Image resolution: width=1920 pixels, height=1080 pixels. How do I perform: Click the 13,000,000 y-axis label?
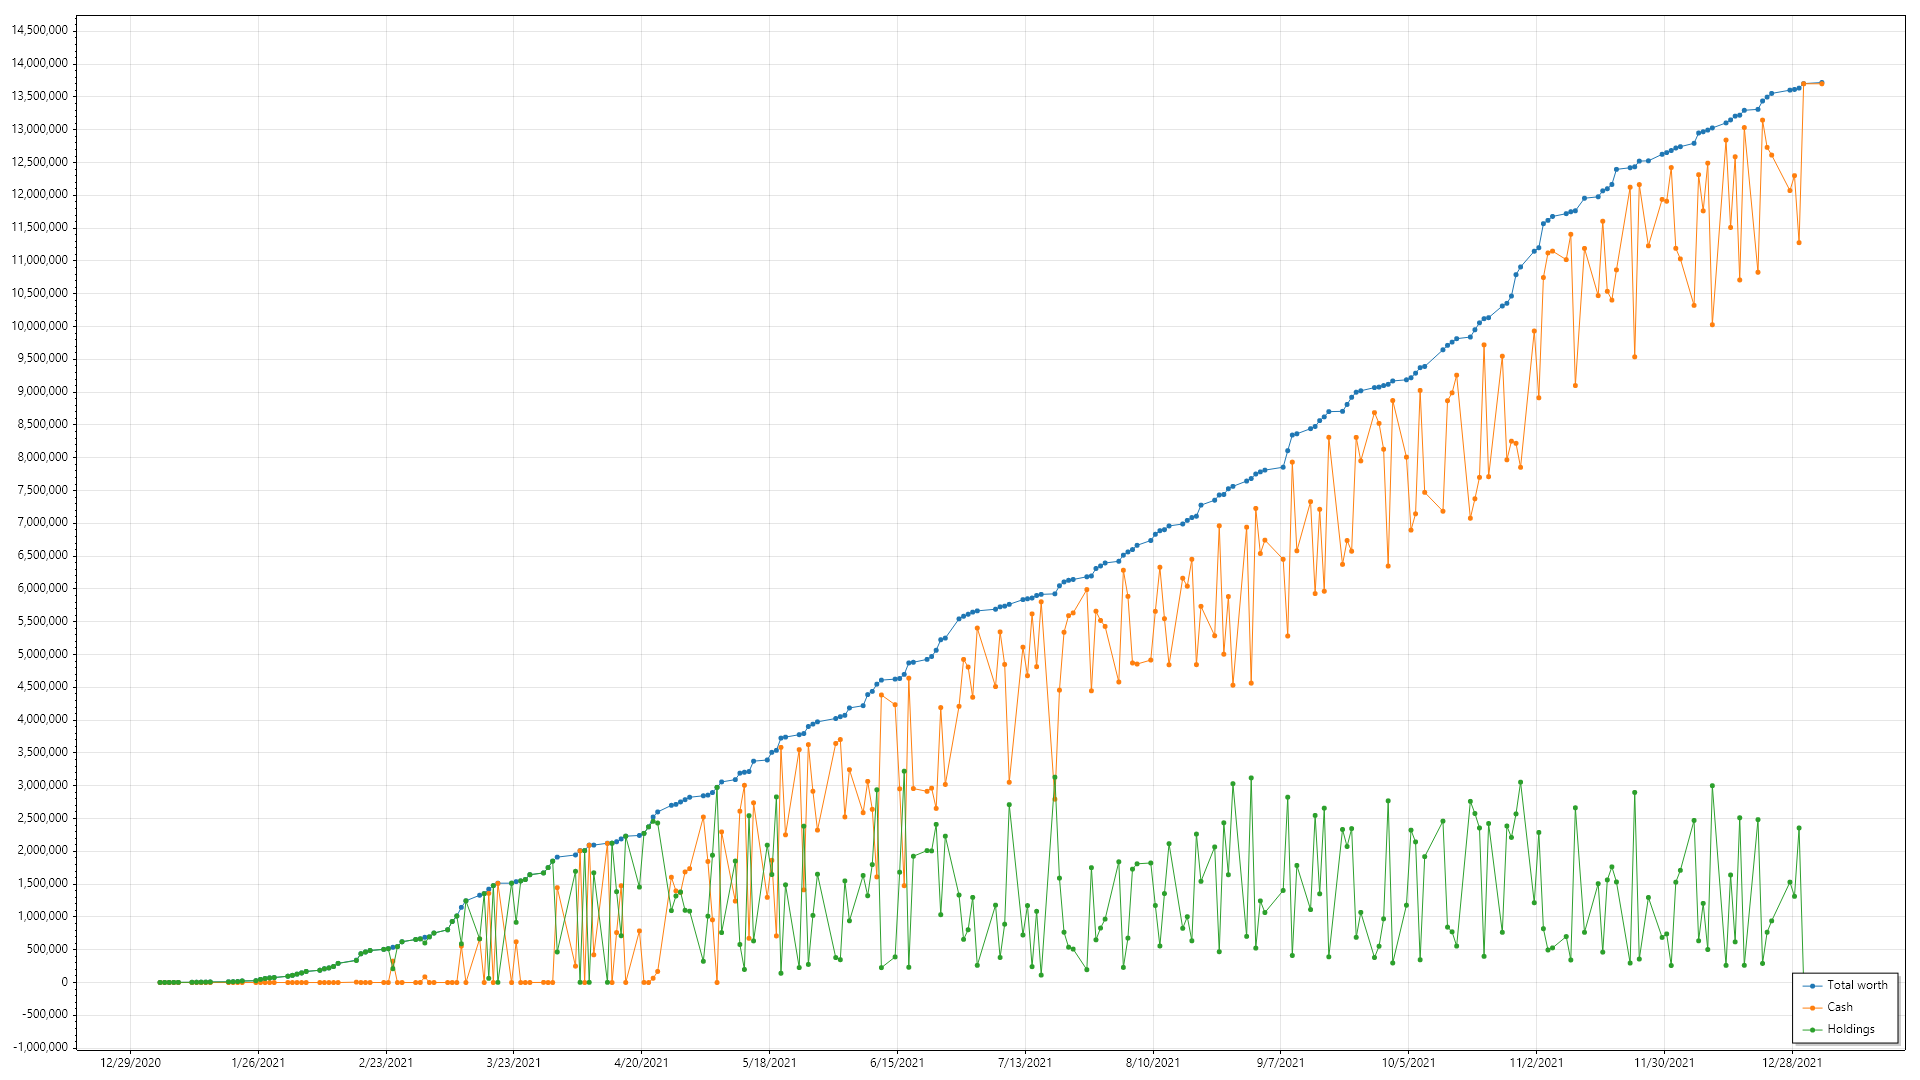(x=40, y=129)
